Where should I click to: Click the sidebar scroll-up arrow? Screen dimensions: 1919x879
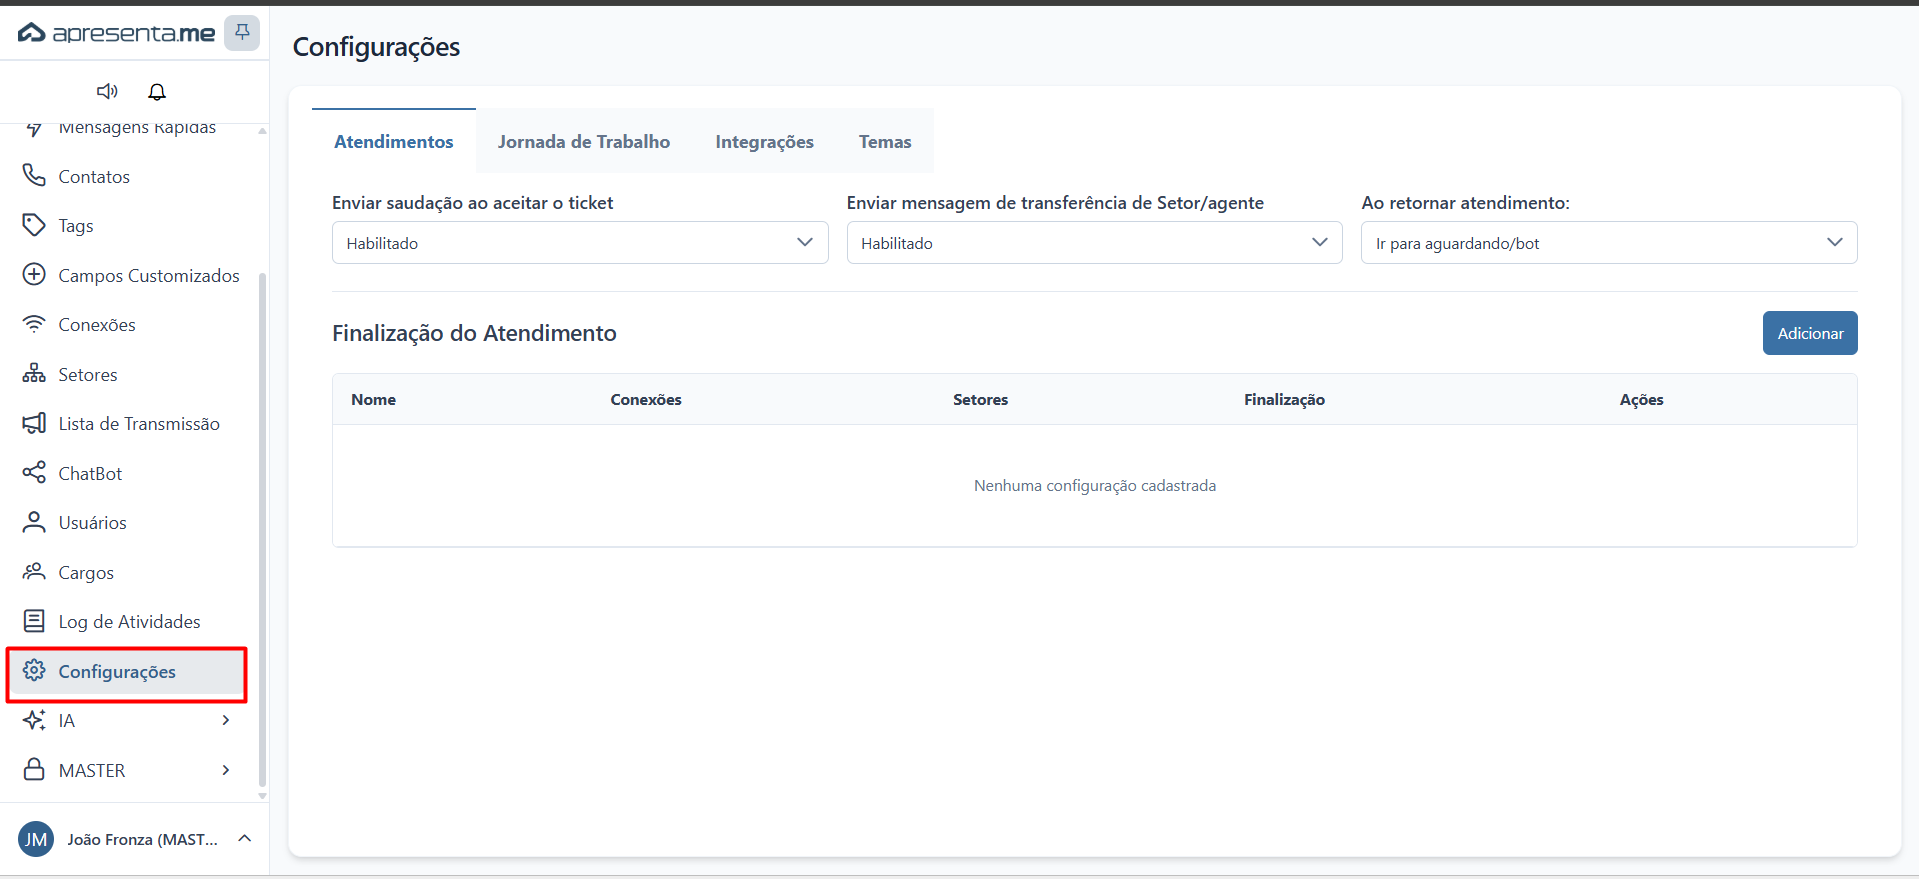pyautogui.click(x=262, y=130)
